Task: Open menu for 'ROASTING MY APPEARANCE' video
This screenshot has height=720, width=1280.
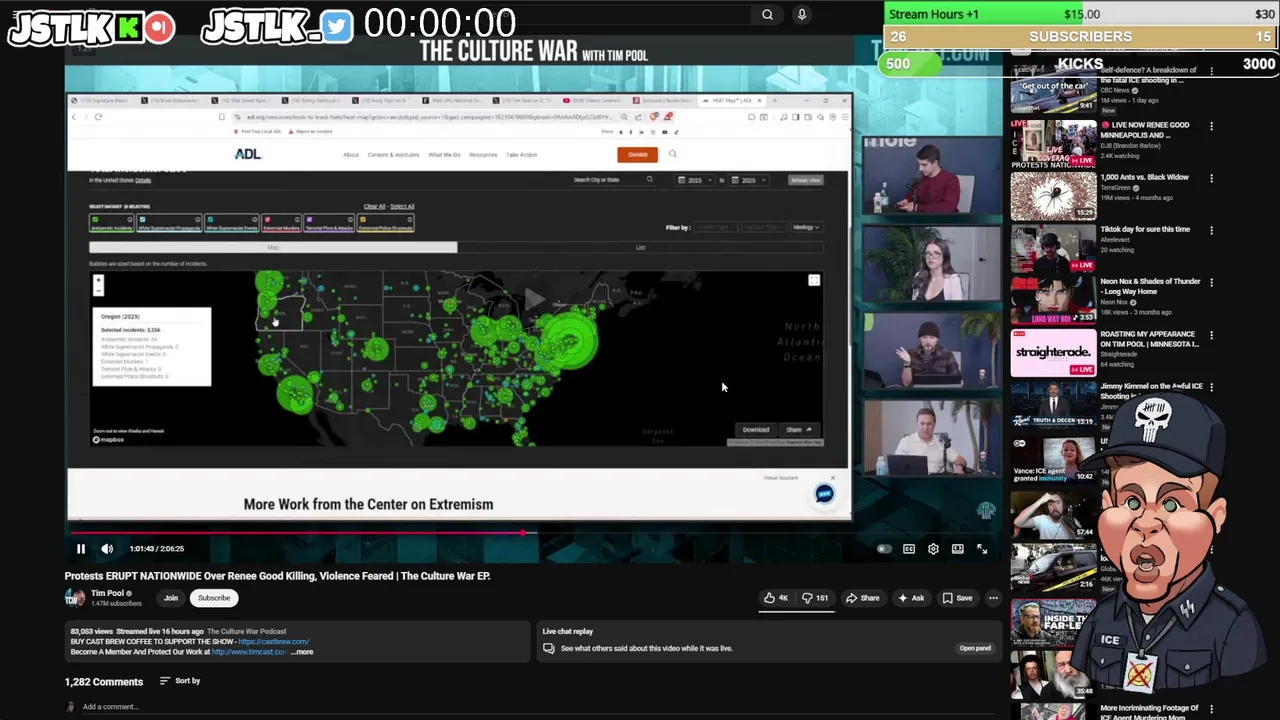Action: [1211, 336]
